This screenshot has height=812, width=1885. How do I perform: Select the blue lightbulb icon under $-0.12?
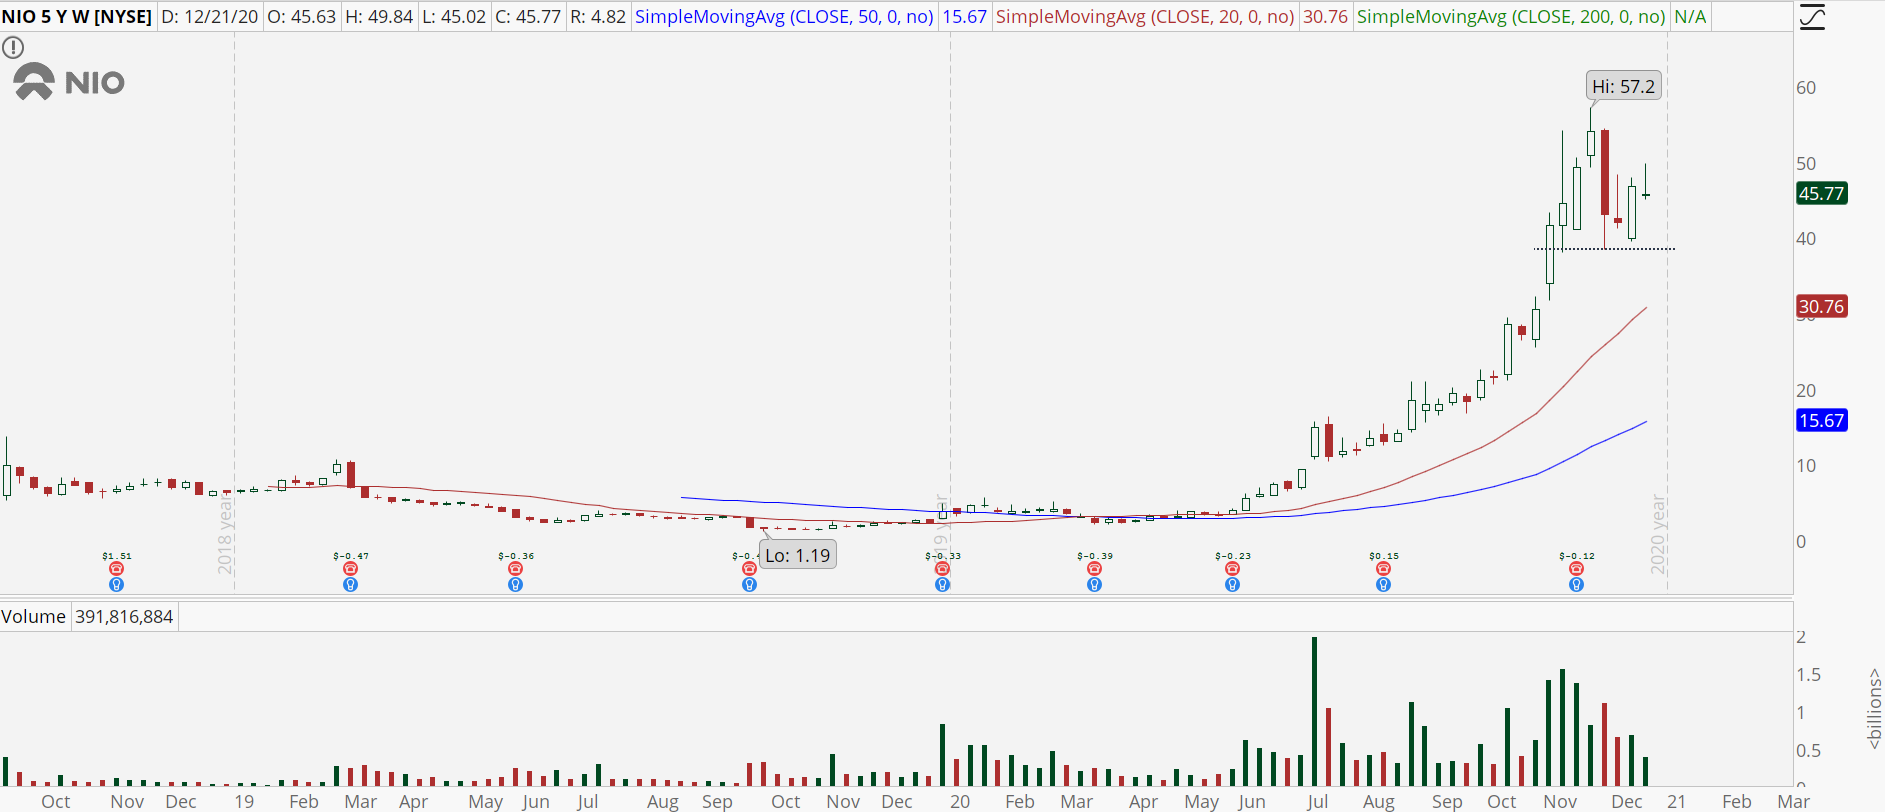point(1576,584)
